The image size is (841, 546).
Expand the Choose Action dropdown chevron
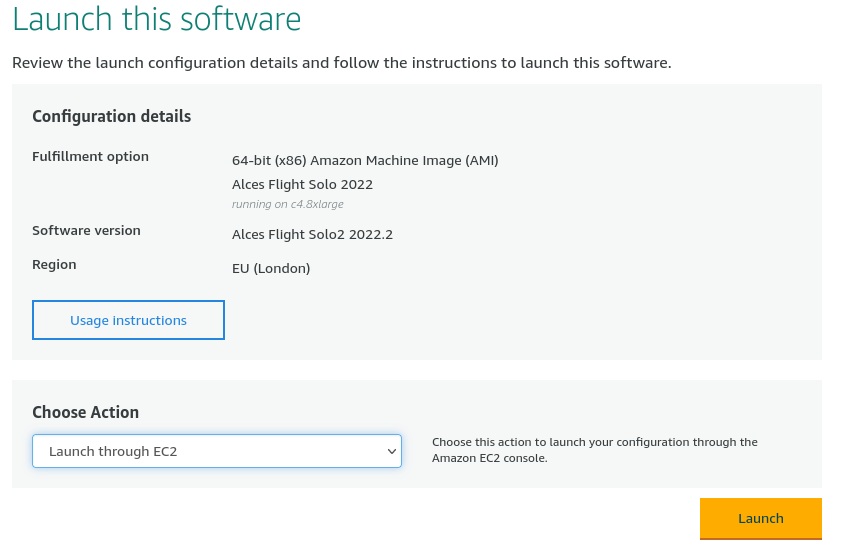(x=392, y=452)
